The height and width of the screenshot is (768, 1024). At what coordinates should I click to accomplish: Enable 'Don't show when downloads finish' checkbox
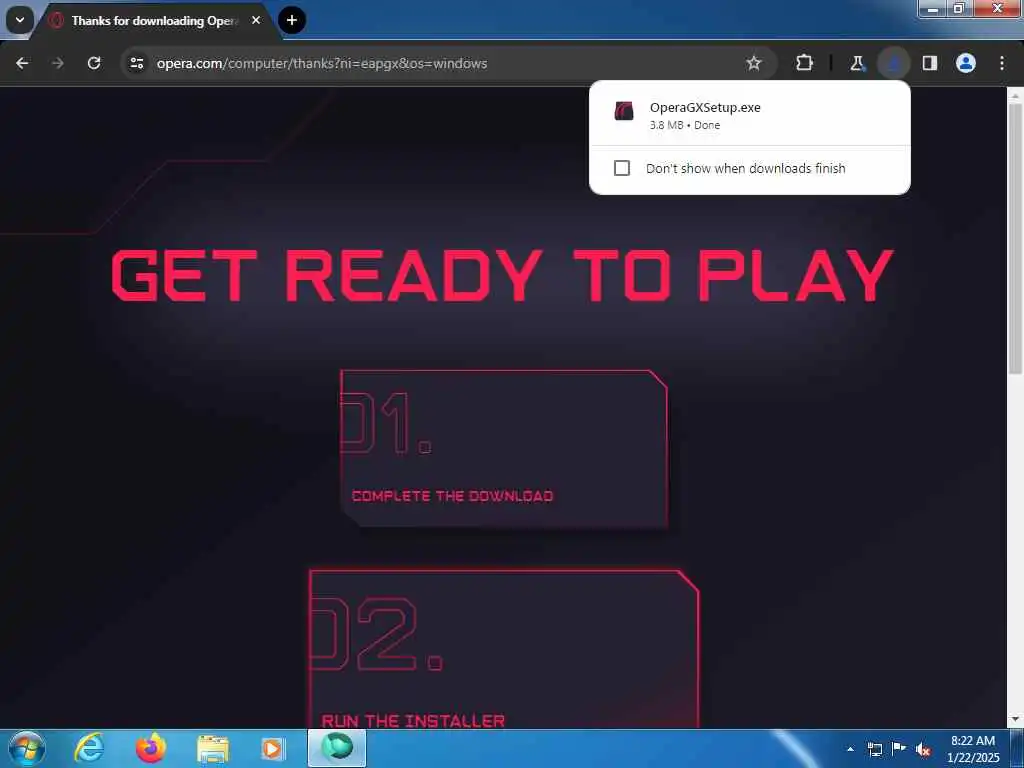pyautogui.click(x=622, y=168)
